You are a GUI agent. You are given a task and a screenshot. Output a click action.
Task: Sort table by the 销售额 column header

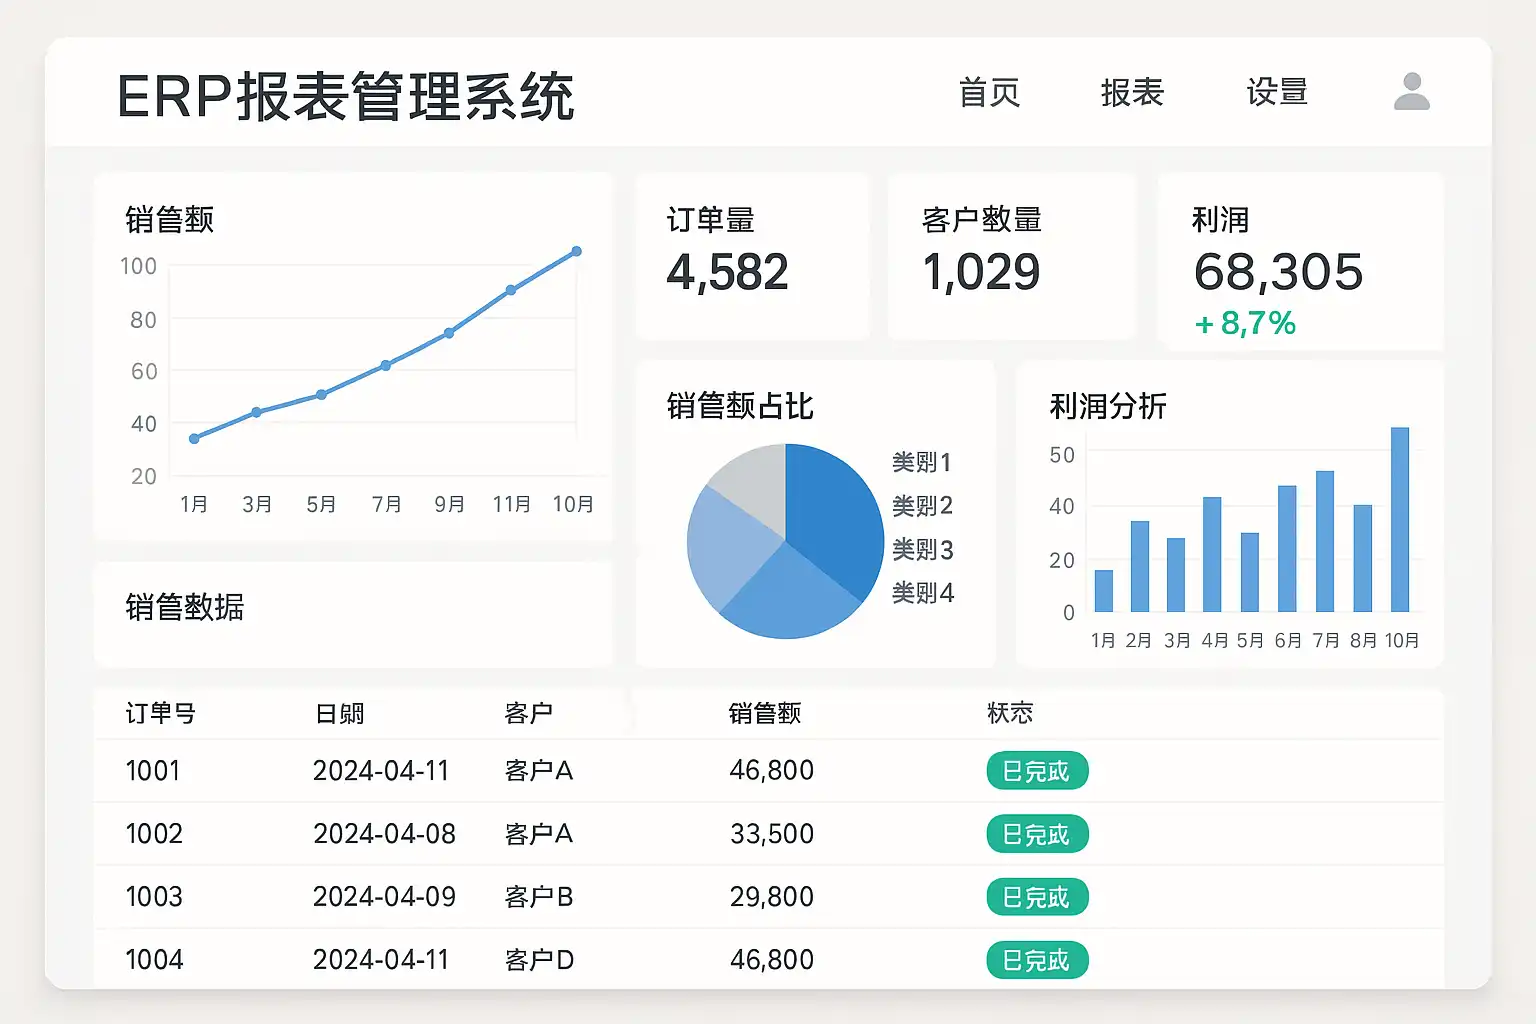click(x=764, y=713)
